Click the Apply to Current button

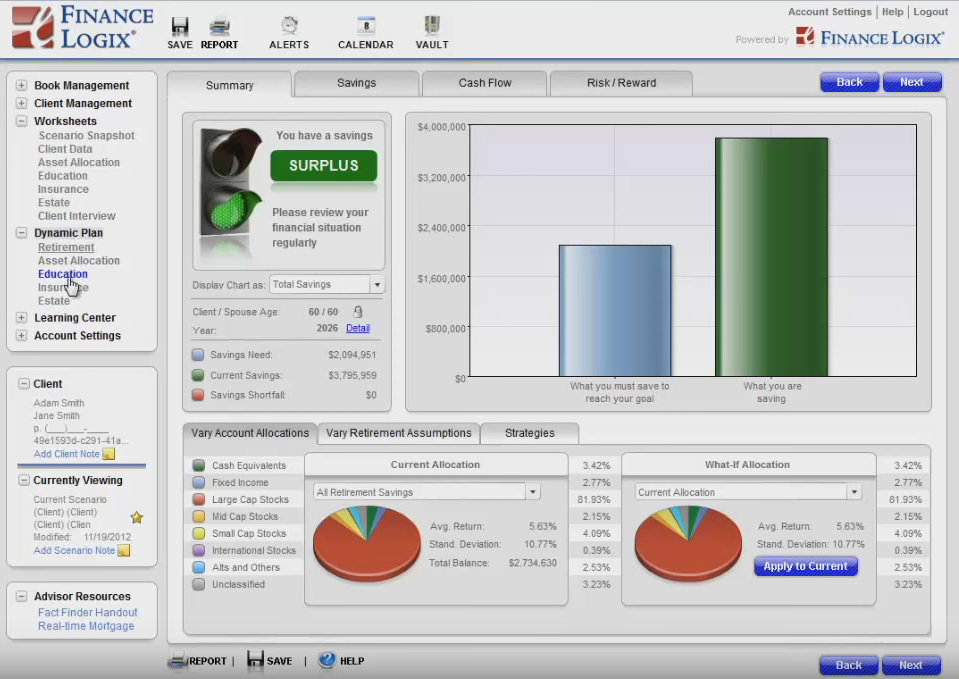(805, 566)
